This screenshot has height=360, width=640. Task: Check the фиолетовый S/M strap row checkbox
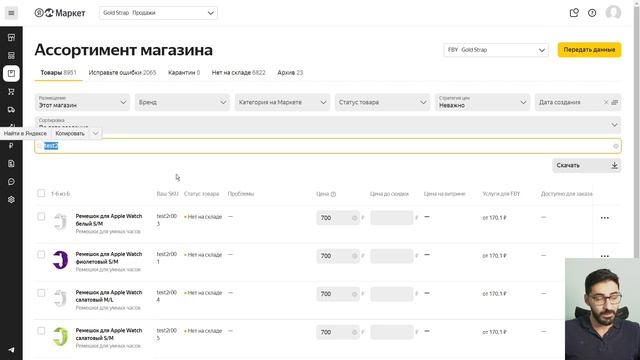click(x=41, y=255)
